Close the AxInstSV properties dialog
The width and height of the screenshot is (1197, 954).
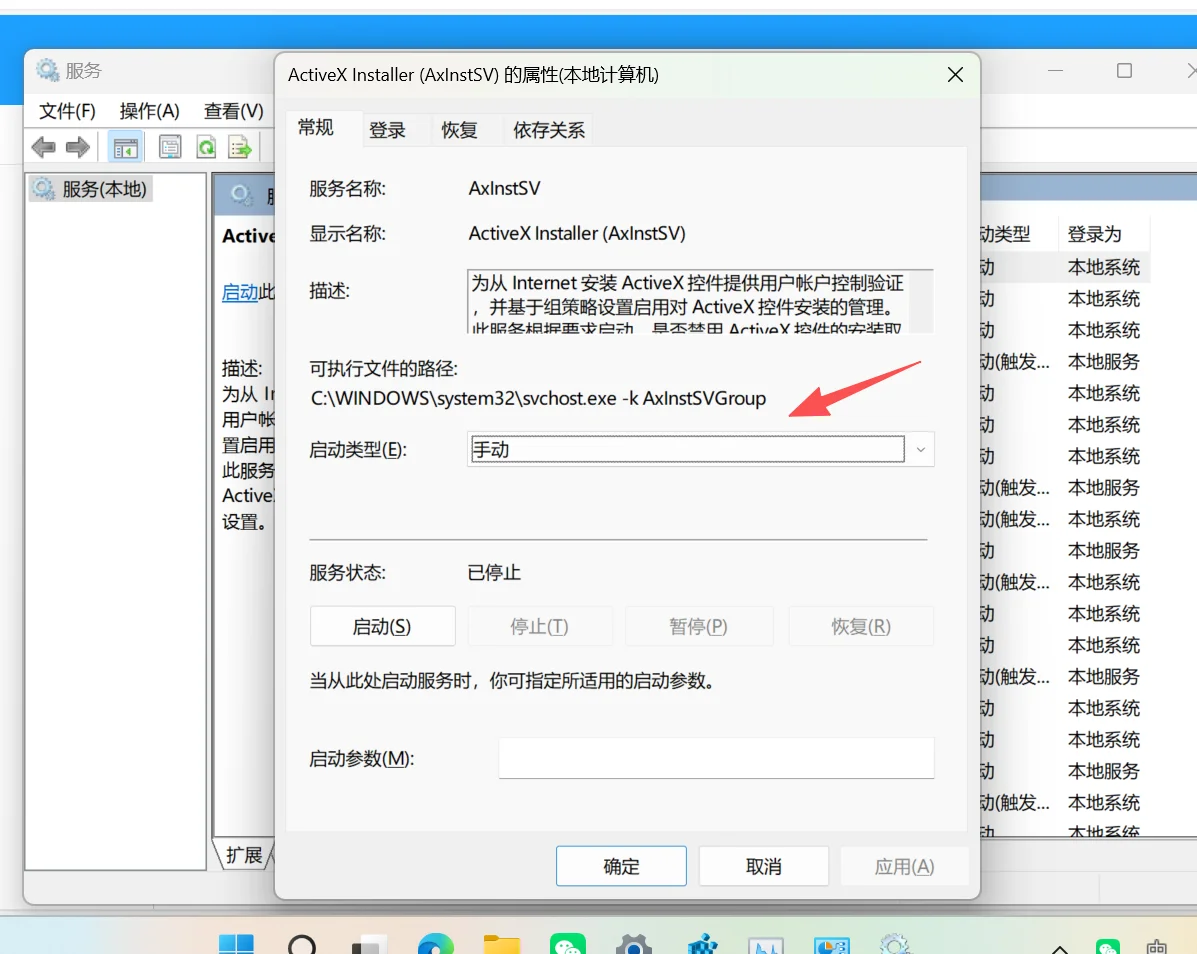pos(955,75)
